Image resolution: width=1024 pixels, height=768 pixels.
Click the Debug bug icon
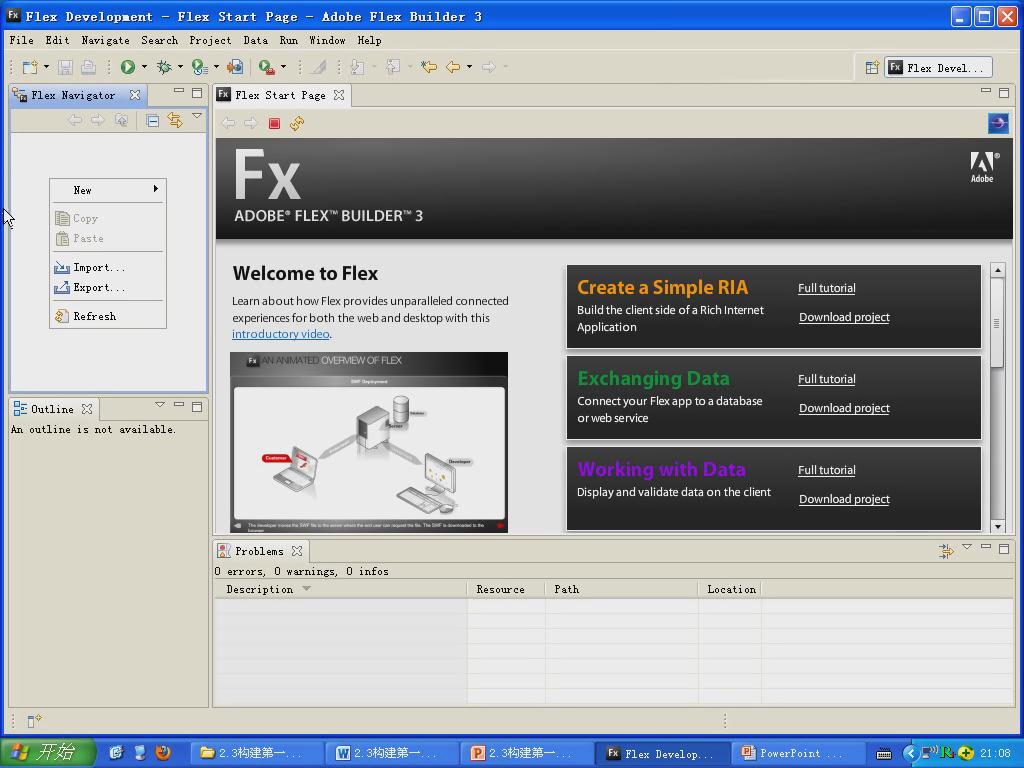[x=164, y=67]
